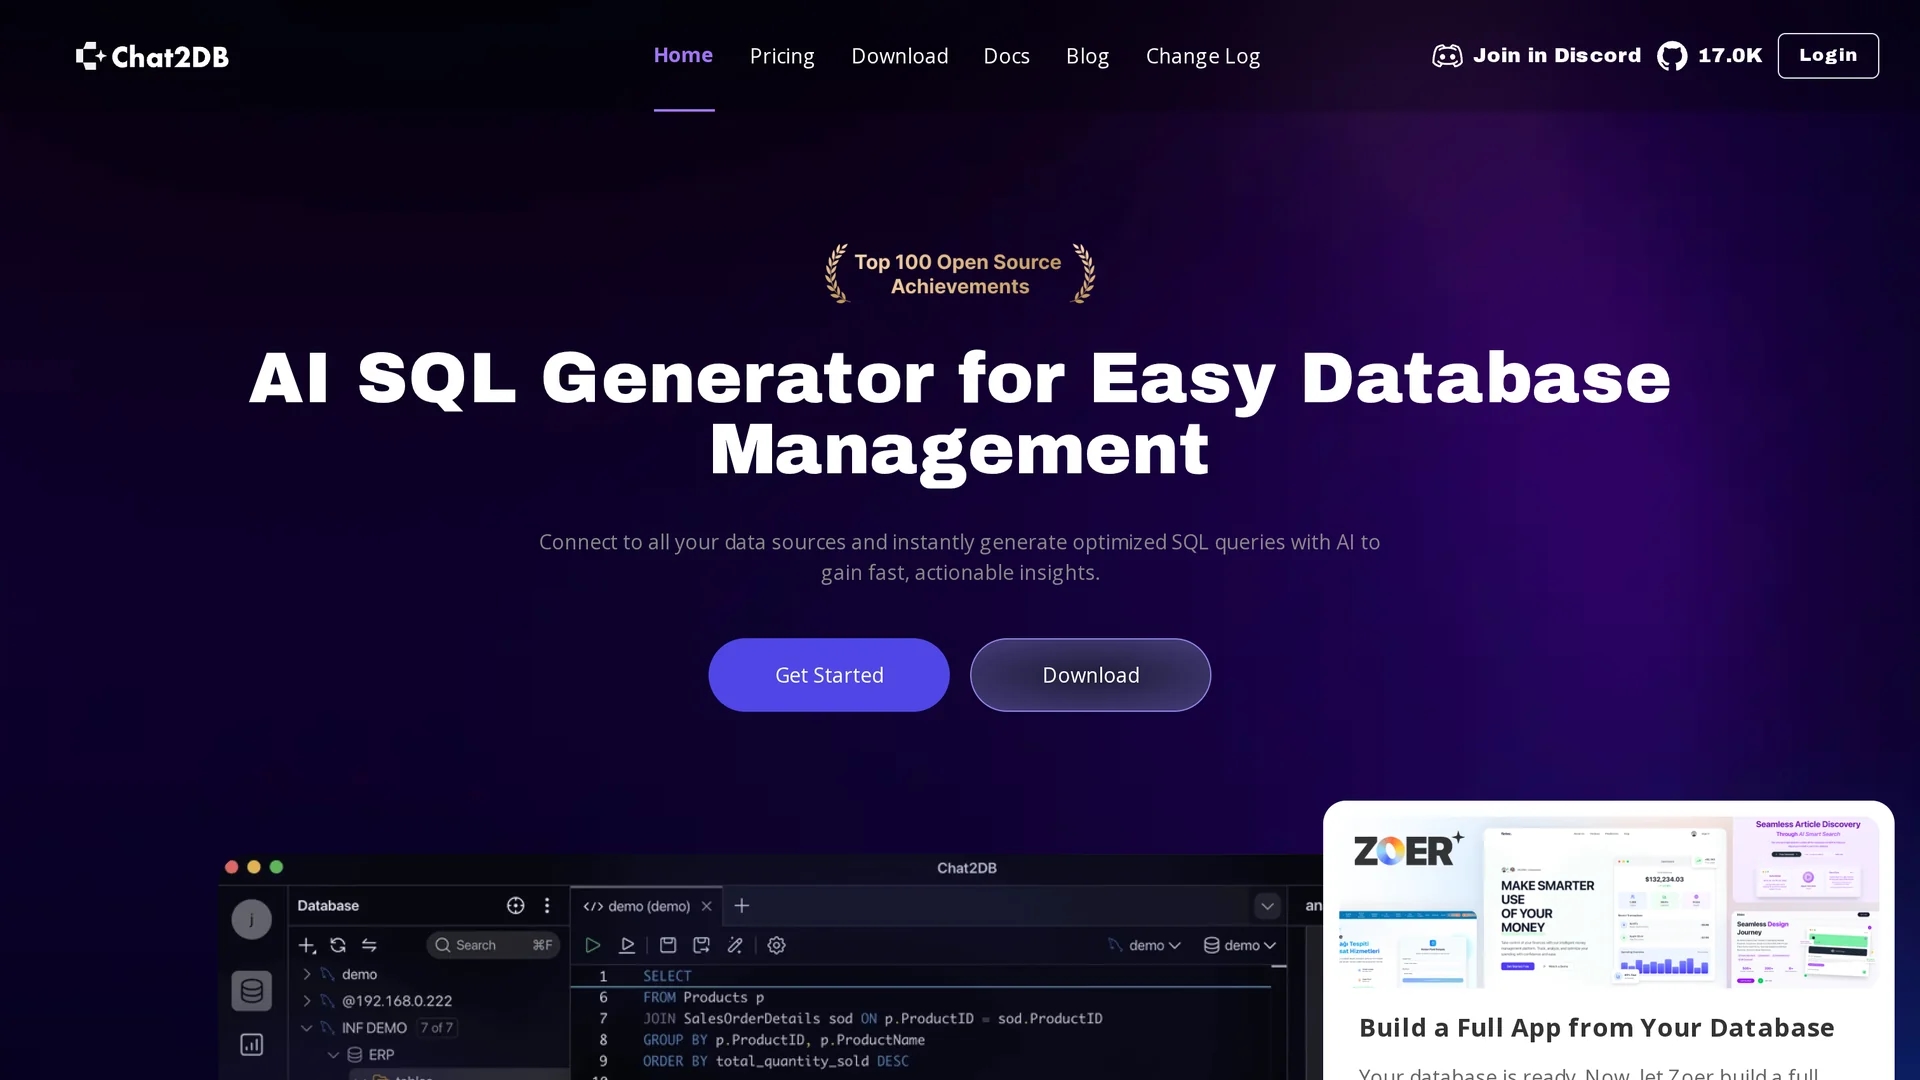Click the save-as icon in editor toolbar
Viewport: 1920px width, 1080px height.
(701, 945)
